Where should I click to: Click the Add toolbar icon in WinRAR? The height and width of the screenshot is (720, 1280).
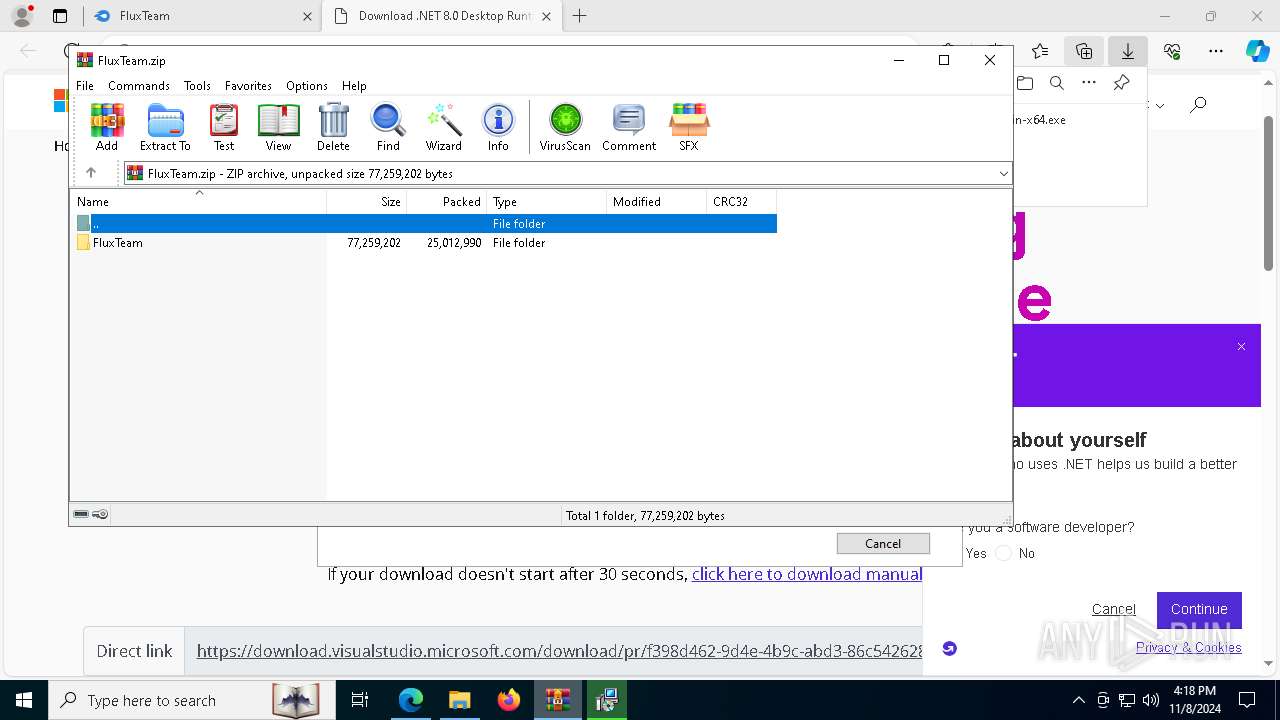pyautogui.click(x=107, y=127)
